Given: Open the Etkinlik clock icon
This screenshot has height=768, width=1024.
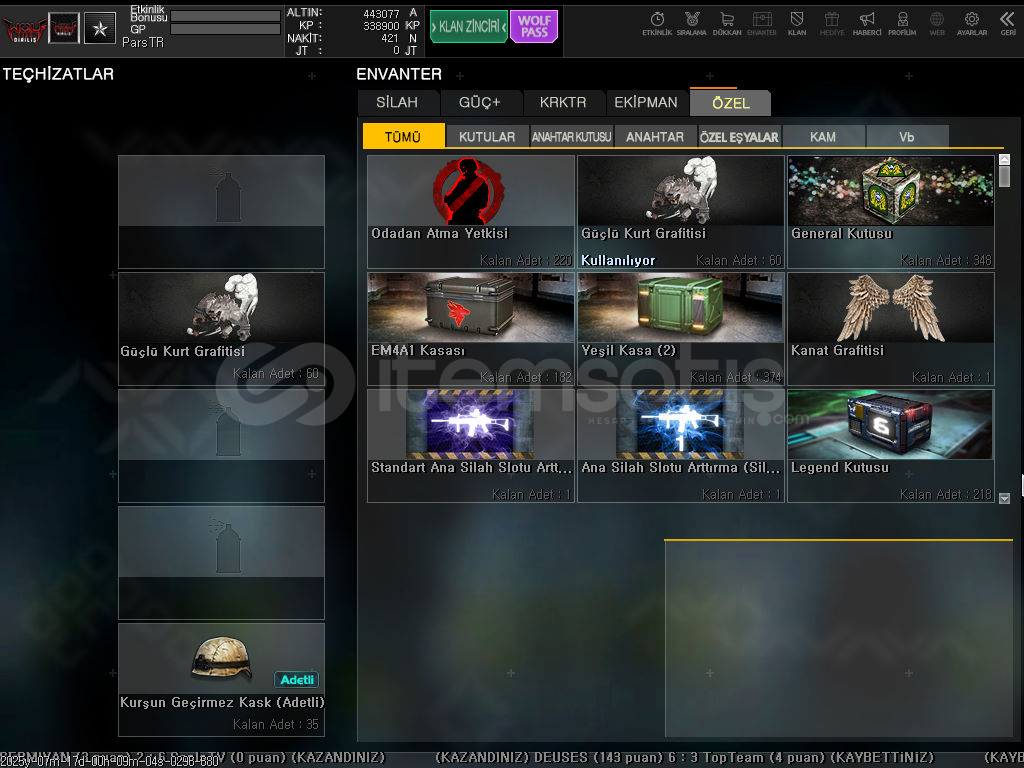Looking at the screenshot, I should 657,24.
